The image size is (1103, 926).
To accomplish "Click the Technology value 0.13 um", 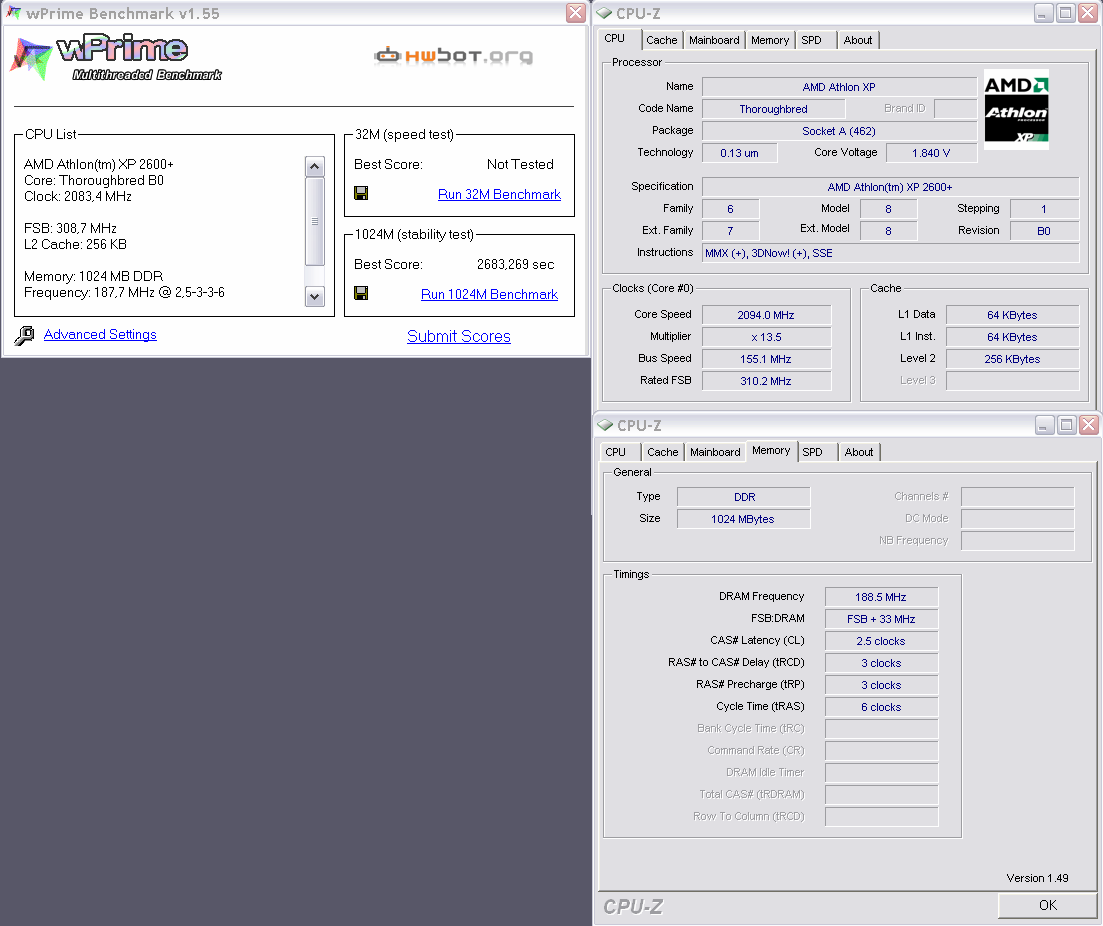I will point(739,153).
